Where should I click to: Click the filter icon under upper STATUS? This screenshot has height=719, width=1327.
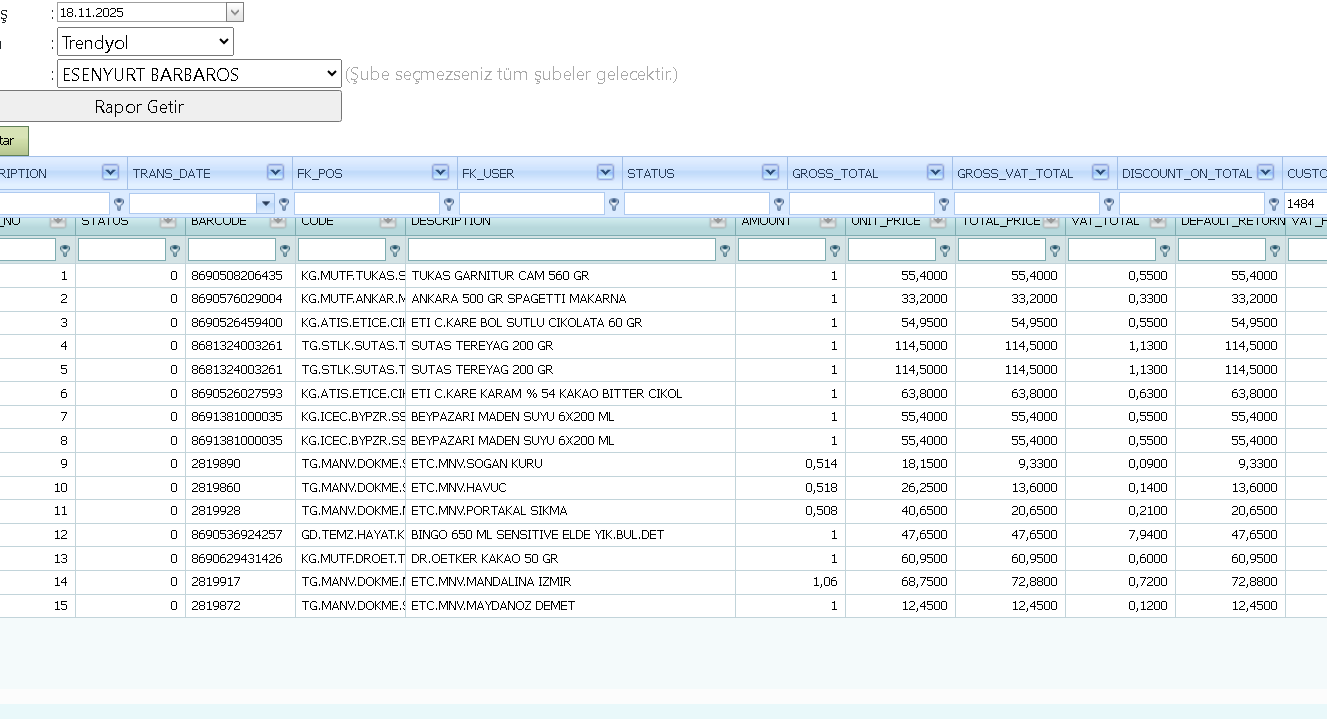pos(778,204)
